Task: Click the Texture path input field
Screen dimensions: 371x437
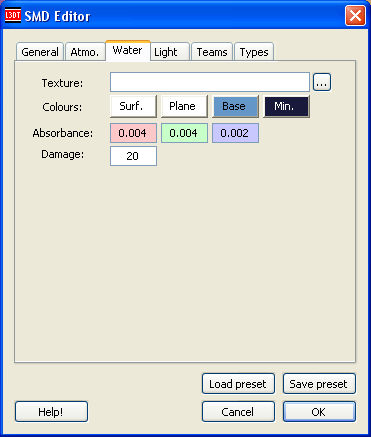Action: pyautogui.click(x=210, y=82)
